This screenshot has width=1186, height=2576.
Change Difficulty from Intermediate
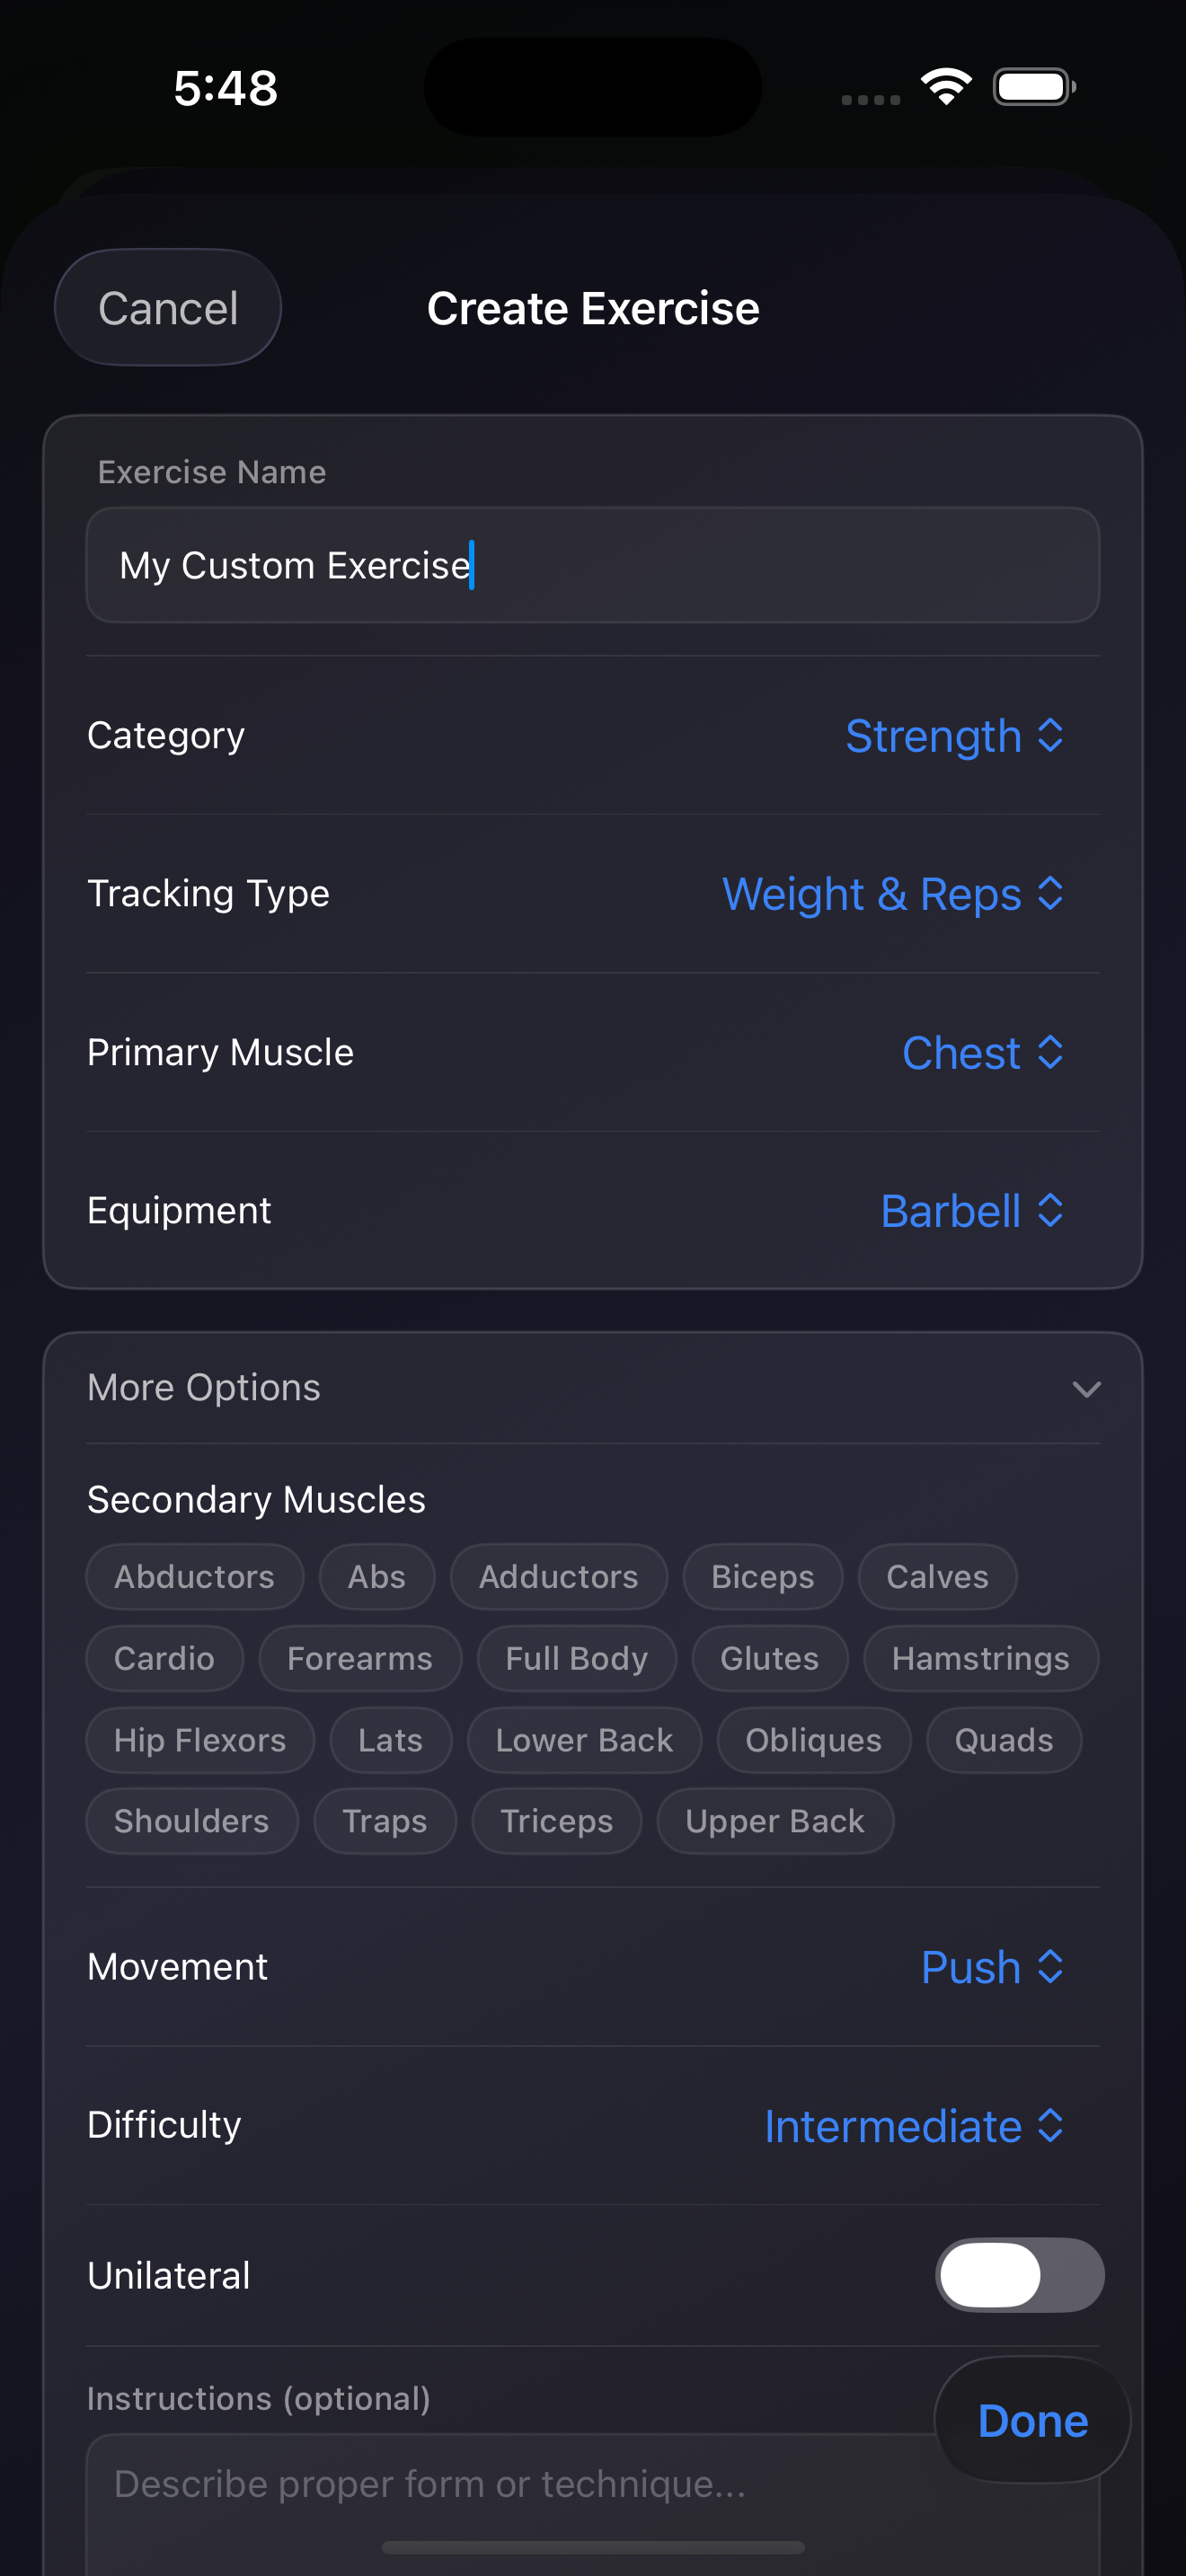[x=911, y=2126]
